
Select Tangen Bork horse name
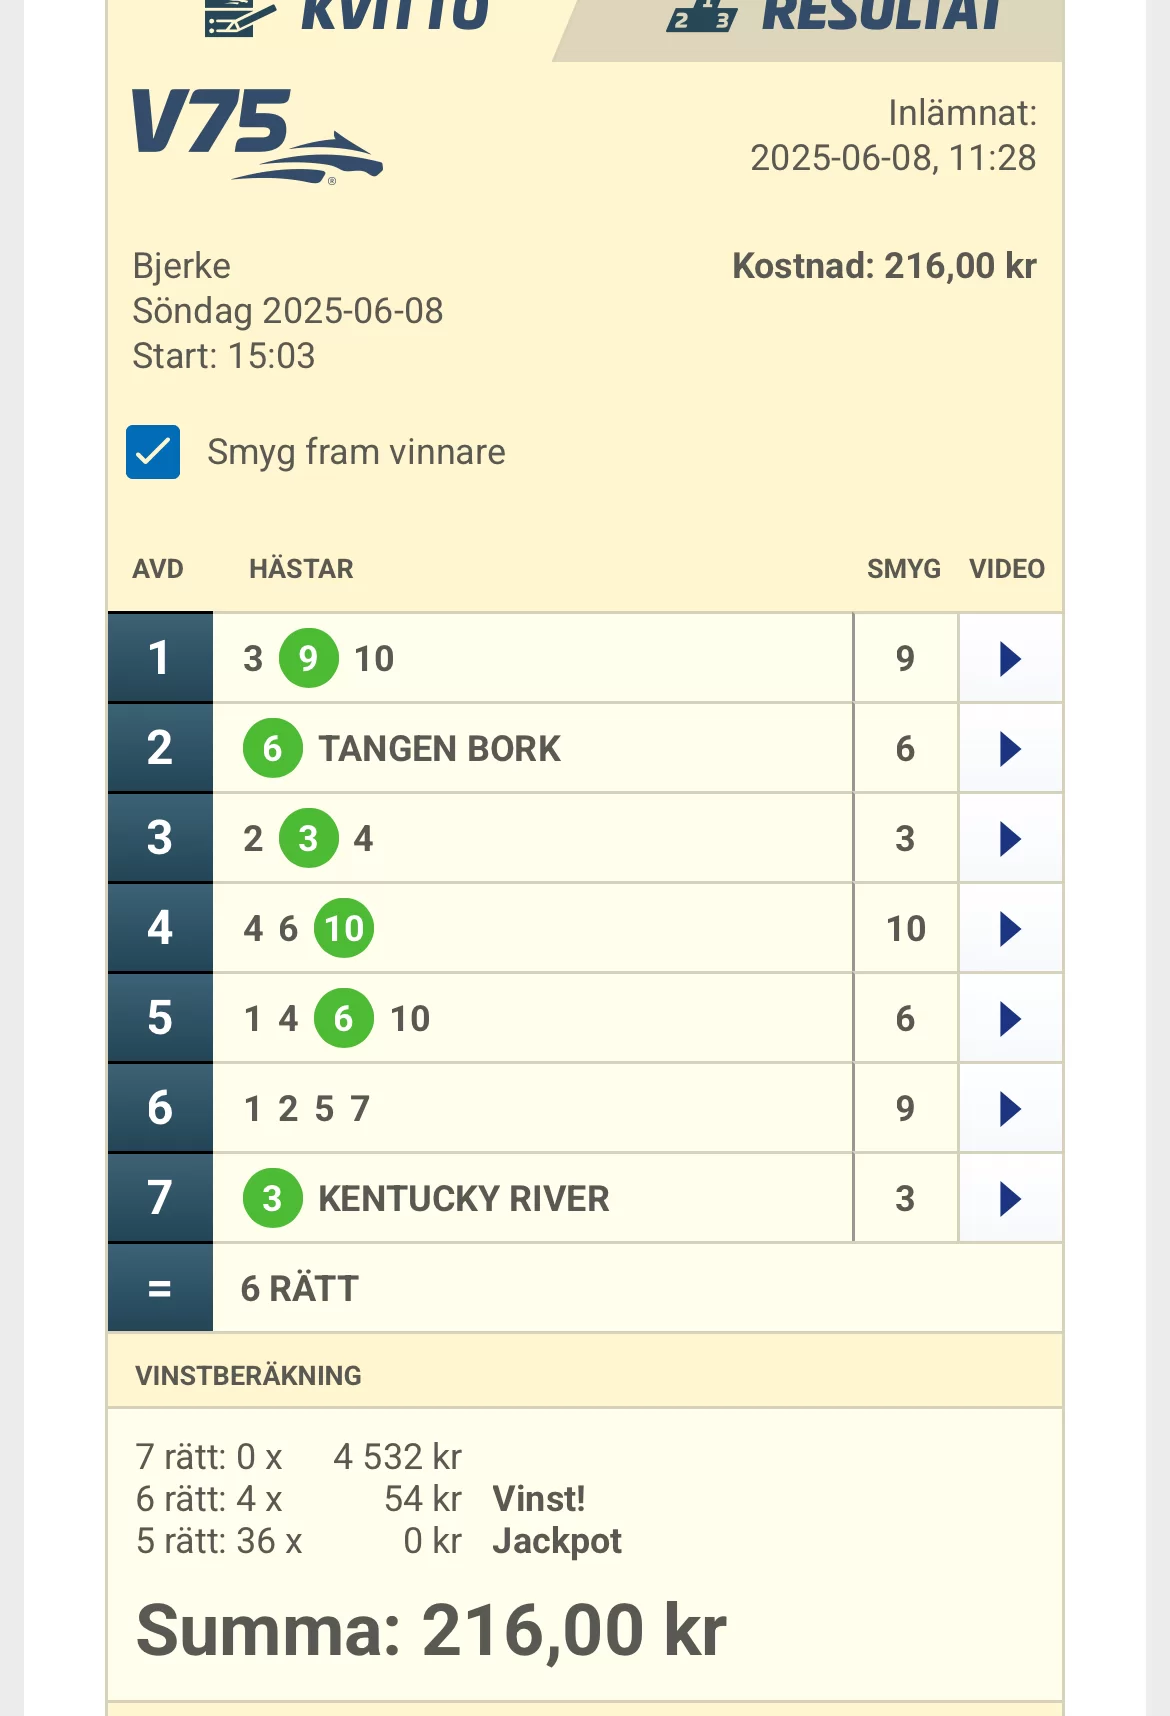click(440, 749)
